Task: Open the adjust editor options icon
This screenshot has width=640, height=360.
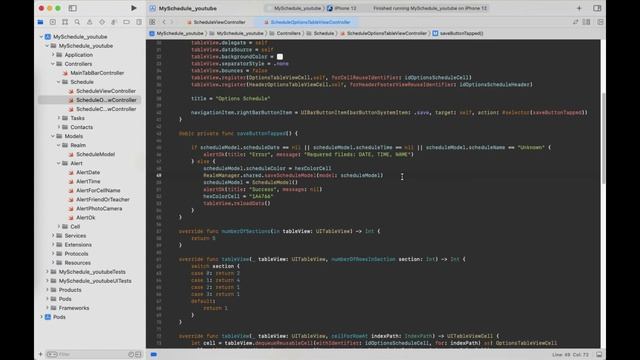Action: pos(587,22)
